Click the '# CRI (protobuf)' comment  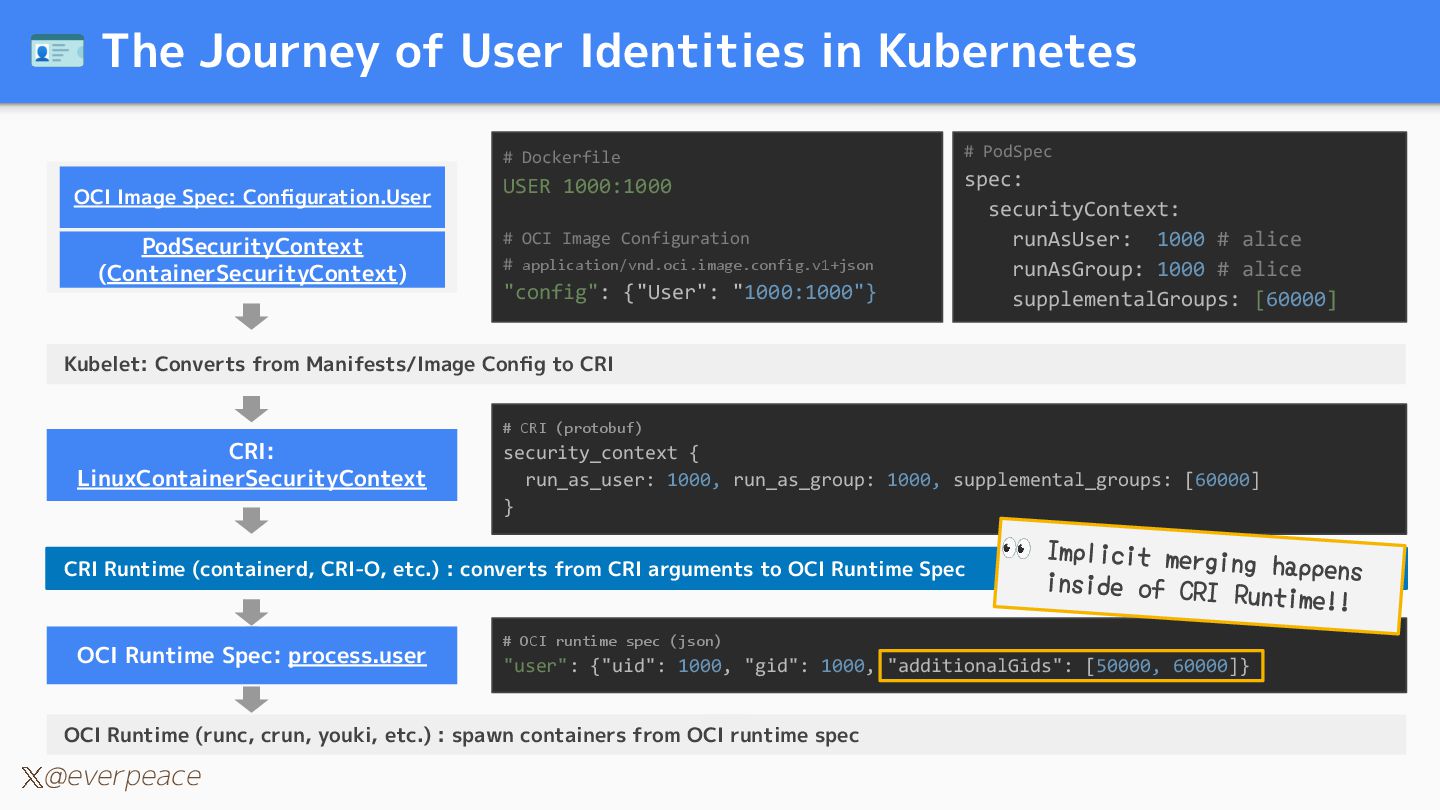[572, 428]
